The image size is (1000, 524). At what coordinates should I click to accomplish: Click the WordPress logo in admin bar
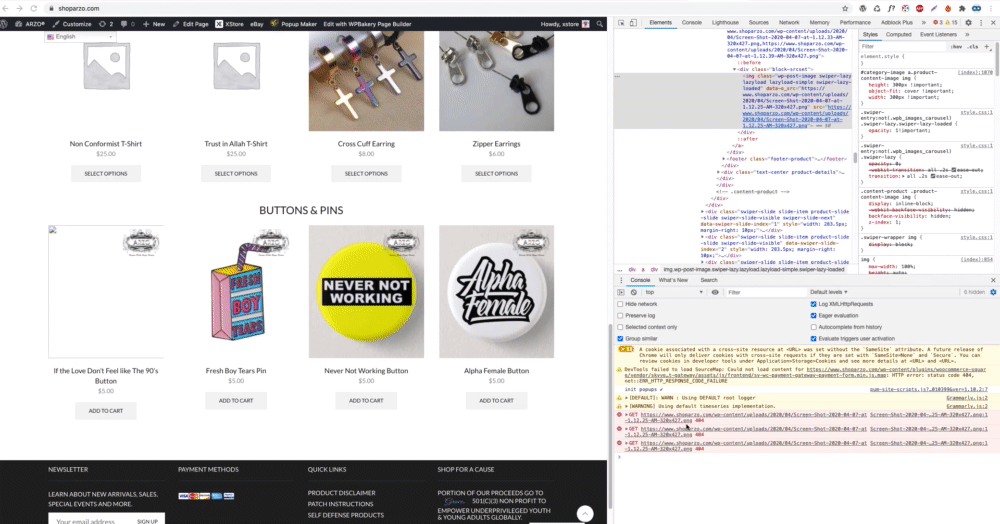point(4,24)
